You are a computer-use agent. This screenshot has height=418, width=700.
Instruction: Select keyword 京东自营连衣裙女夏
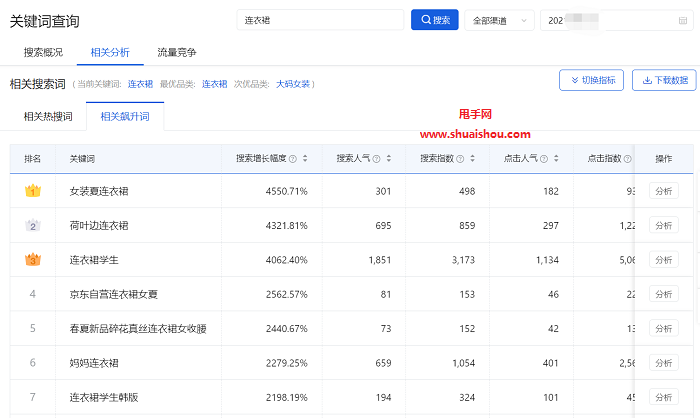[x=113, y=294]
